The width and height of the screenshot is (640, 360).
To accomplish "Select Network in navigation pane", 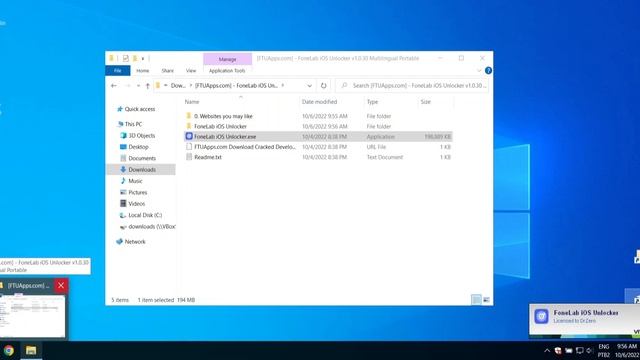I will pos(135,242).
